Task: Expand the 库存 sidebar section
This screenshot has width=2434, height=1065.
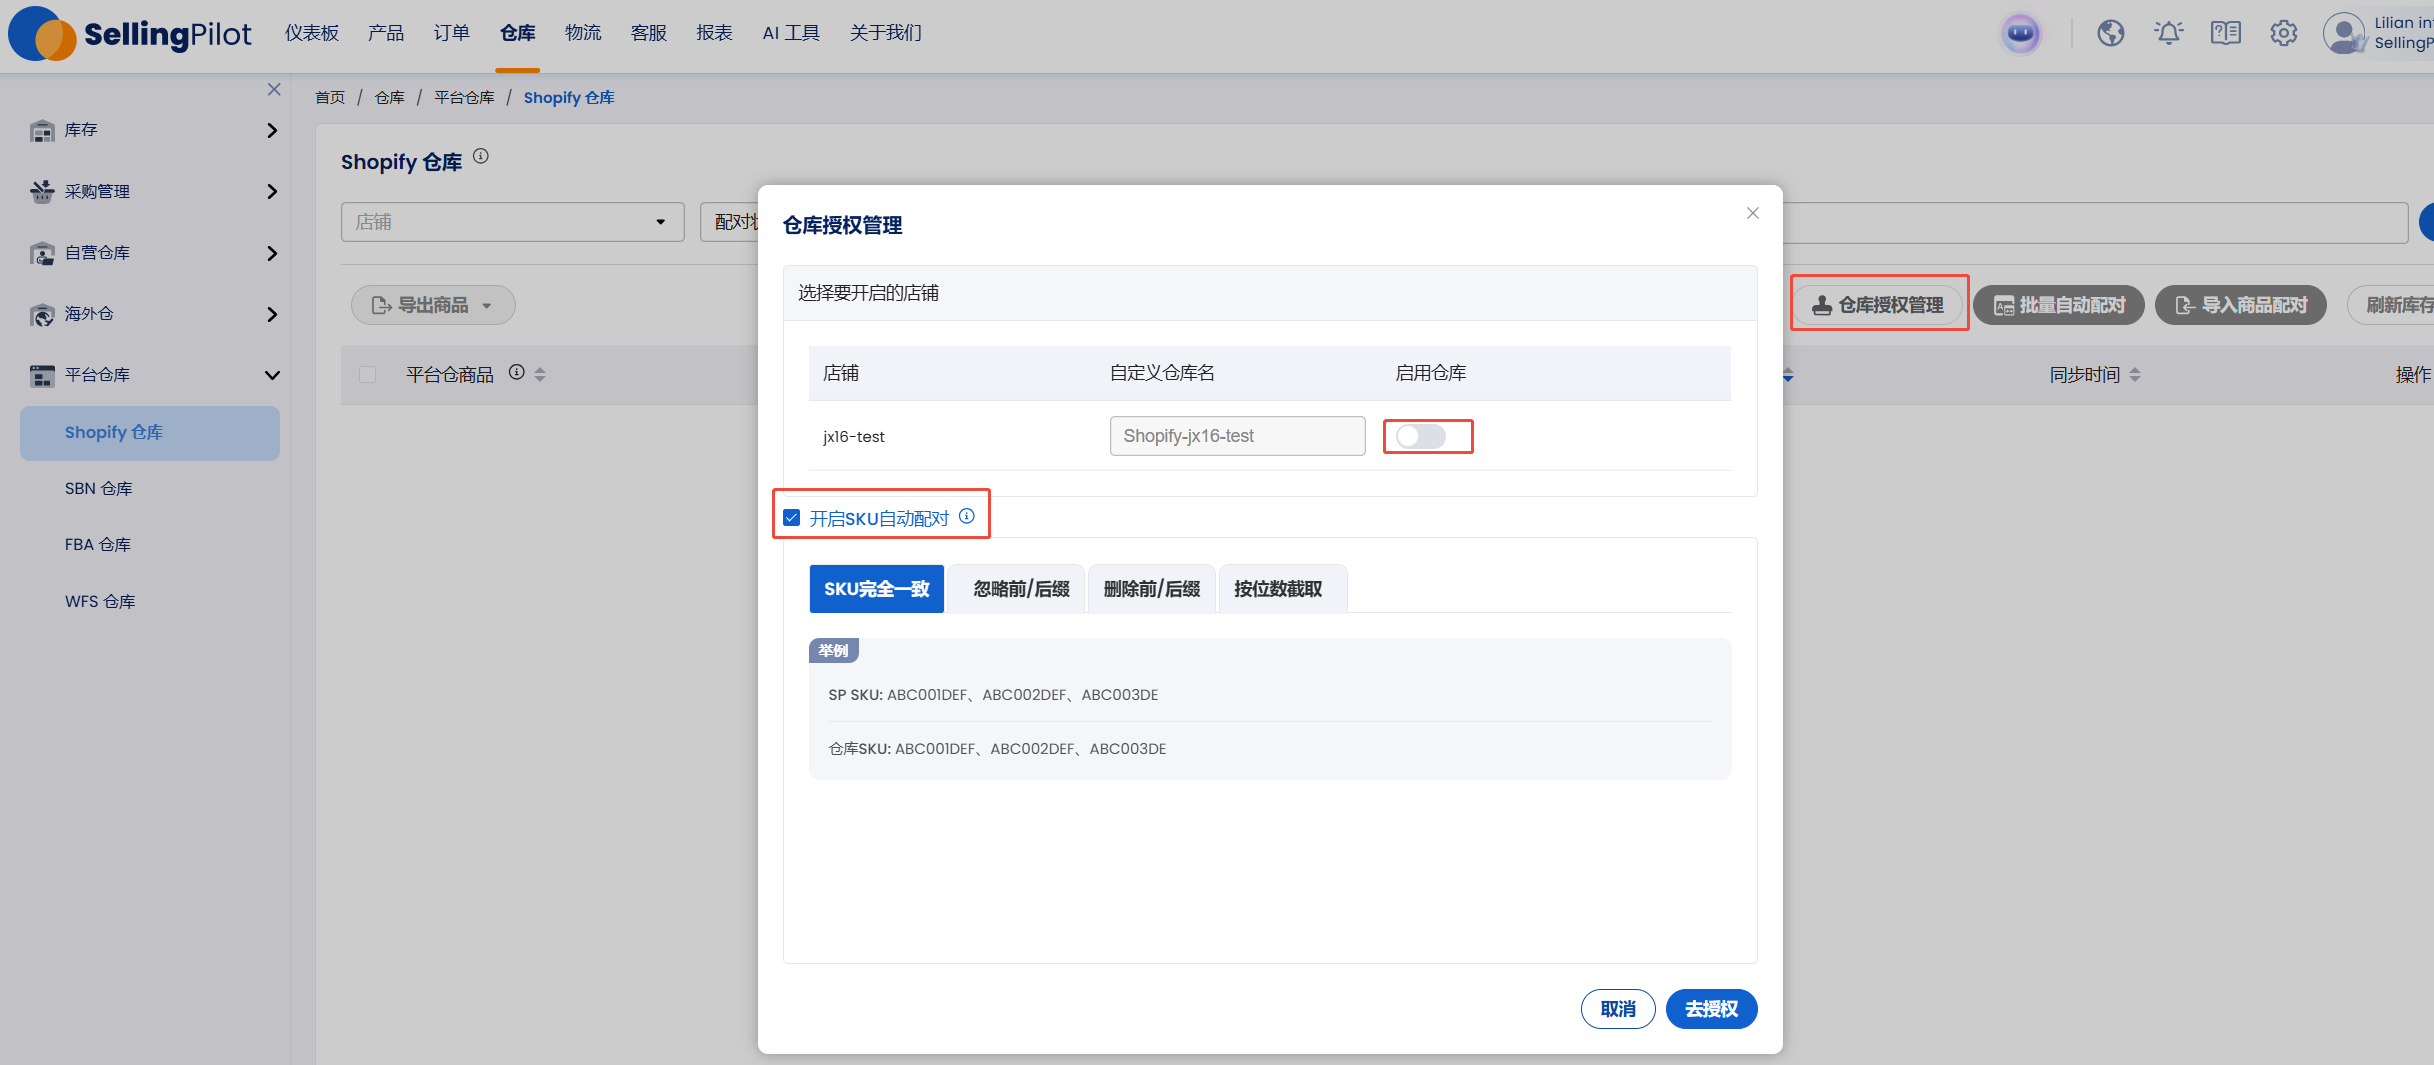Action: pos(150,131)
